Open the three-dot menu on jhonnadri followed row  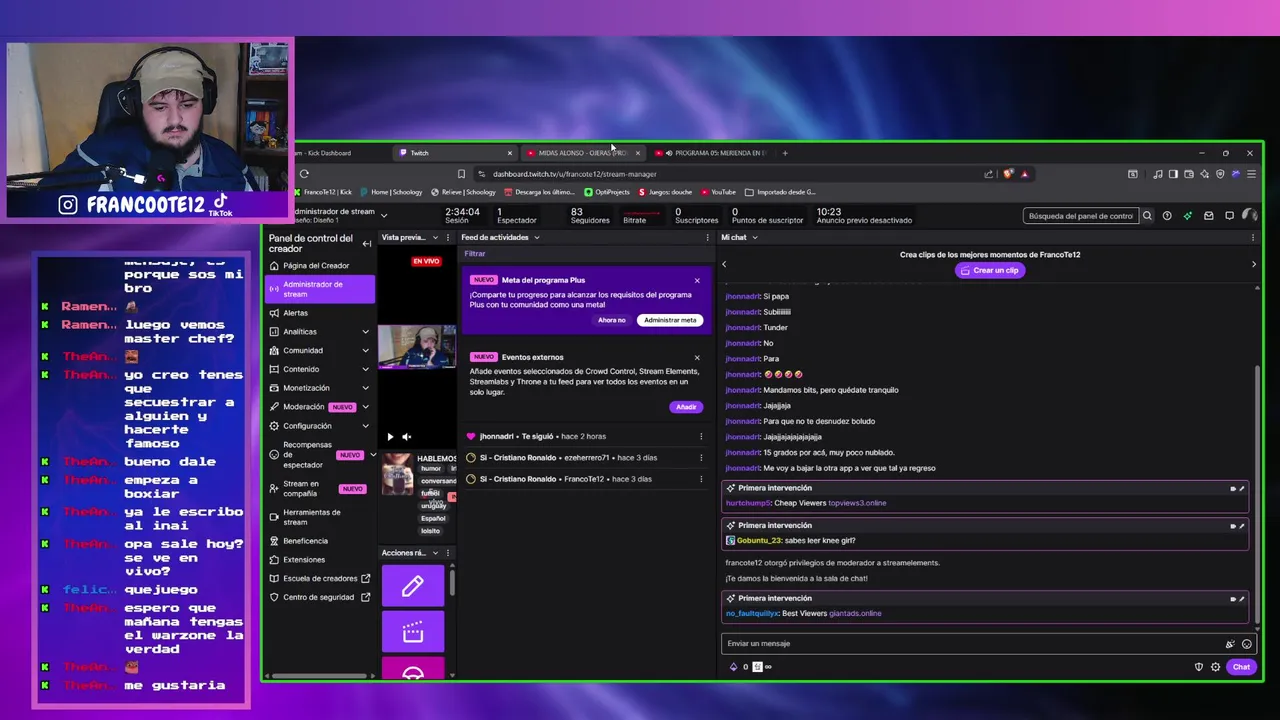701,436
